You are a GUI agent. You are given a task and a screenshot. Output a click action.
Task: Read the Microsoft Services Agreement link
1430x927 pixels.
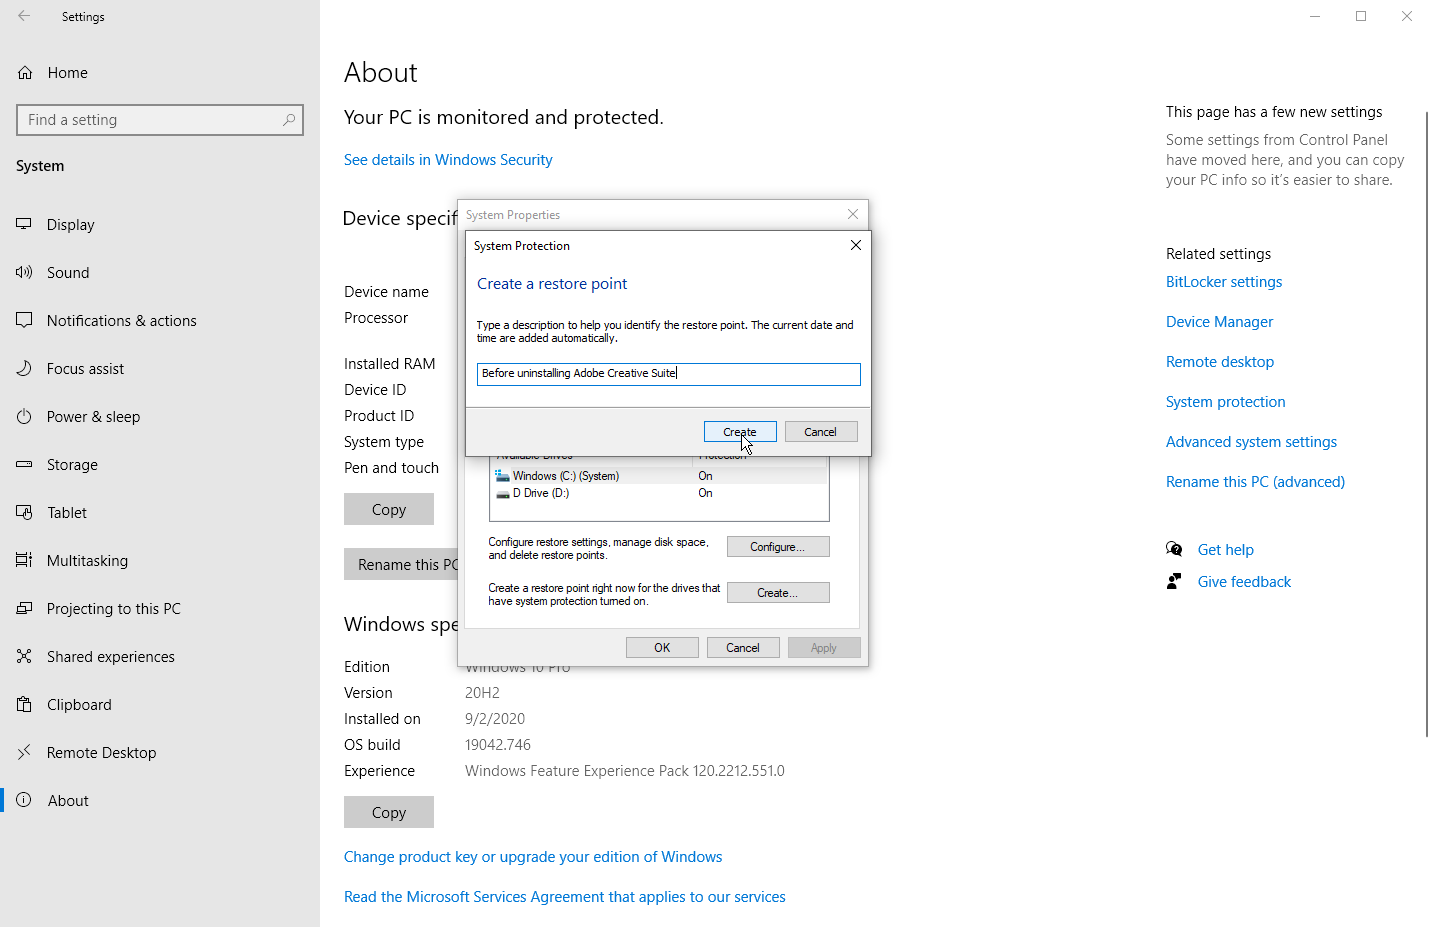point(565,897)
